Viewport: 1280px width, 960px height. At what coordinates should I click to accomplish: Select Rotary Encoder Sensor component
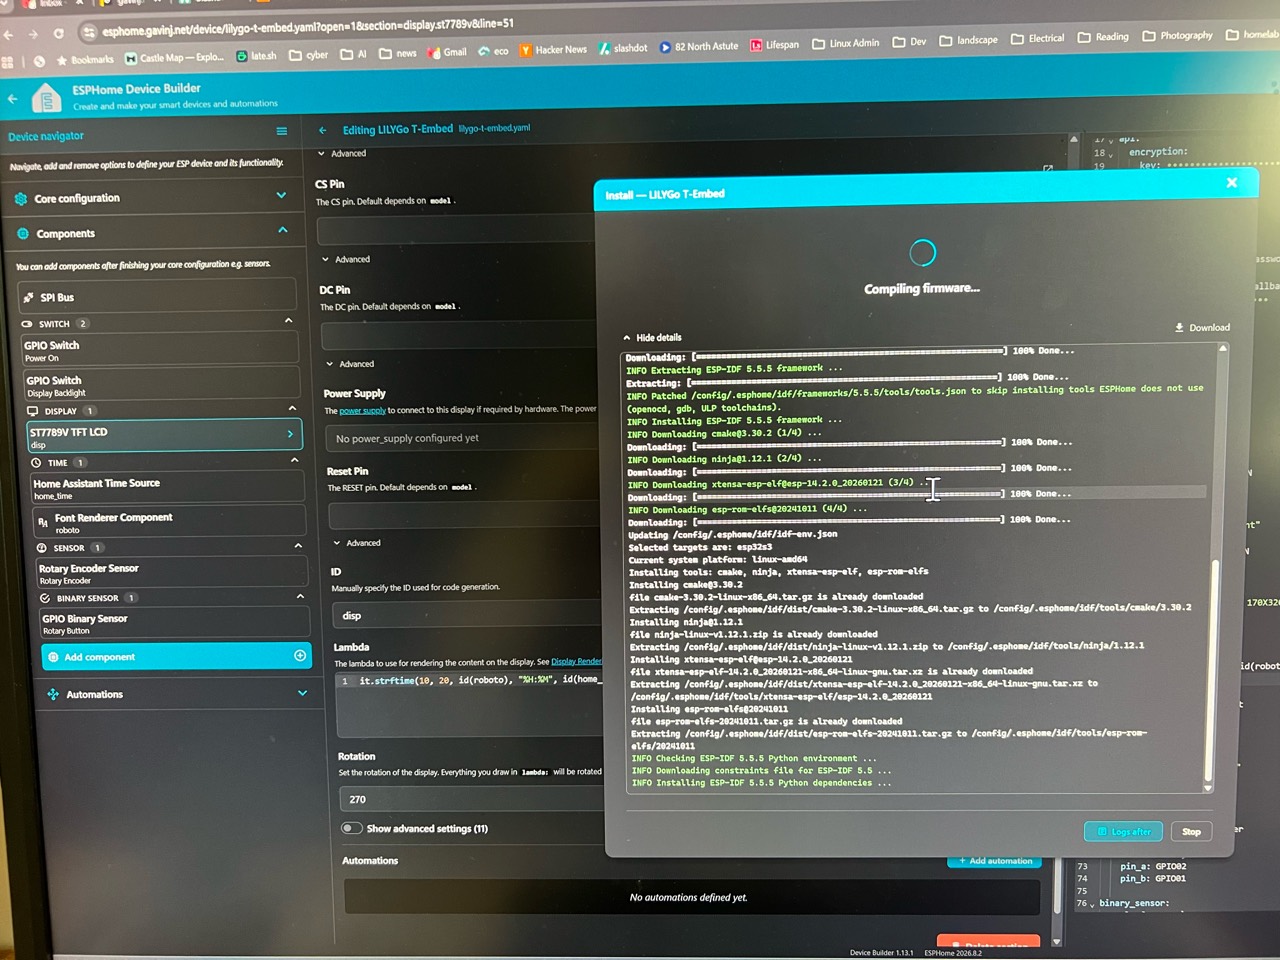[x=171, y=572]
